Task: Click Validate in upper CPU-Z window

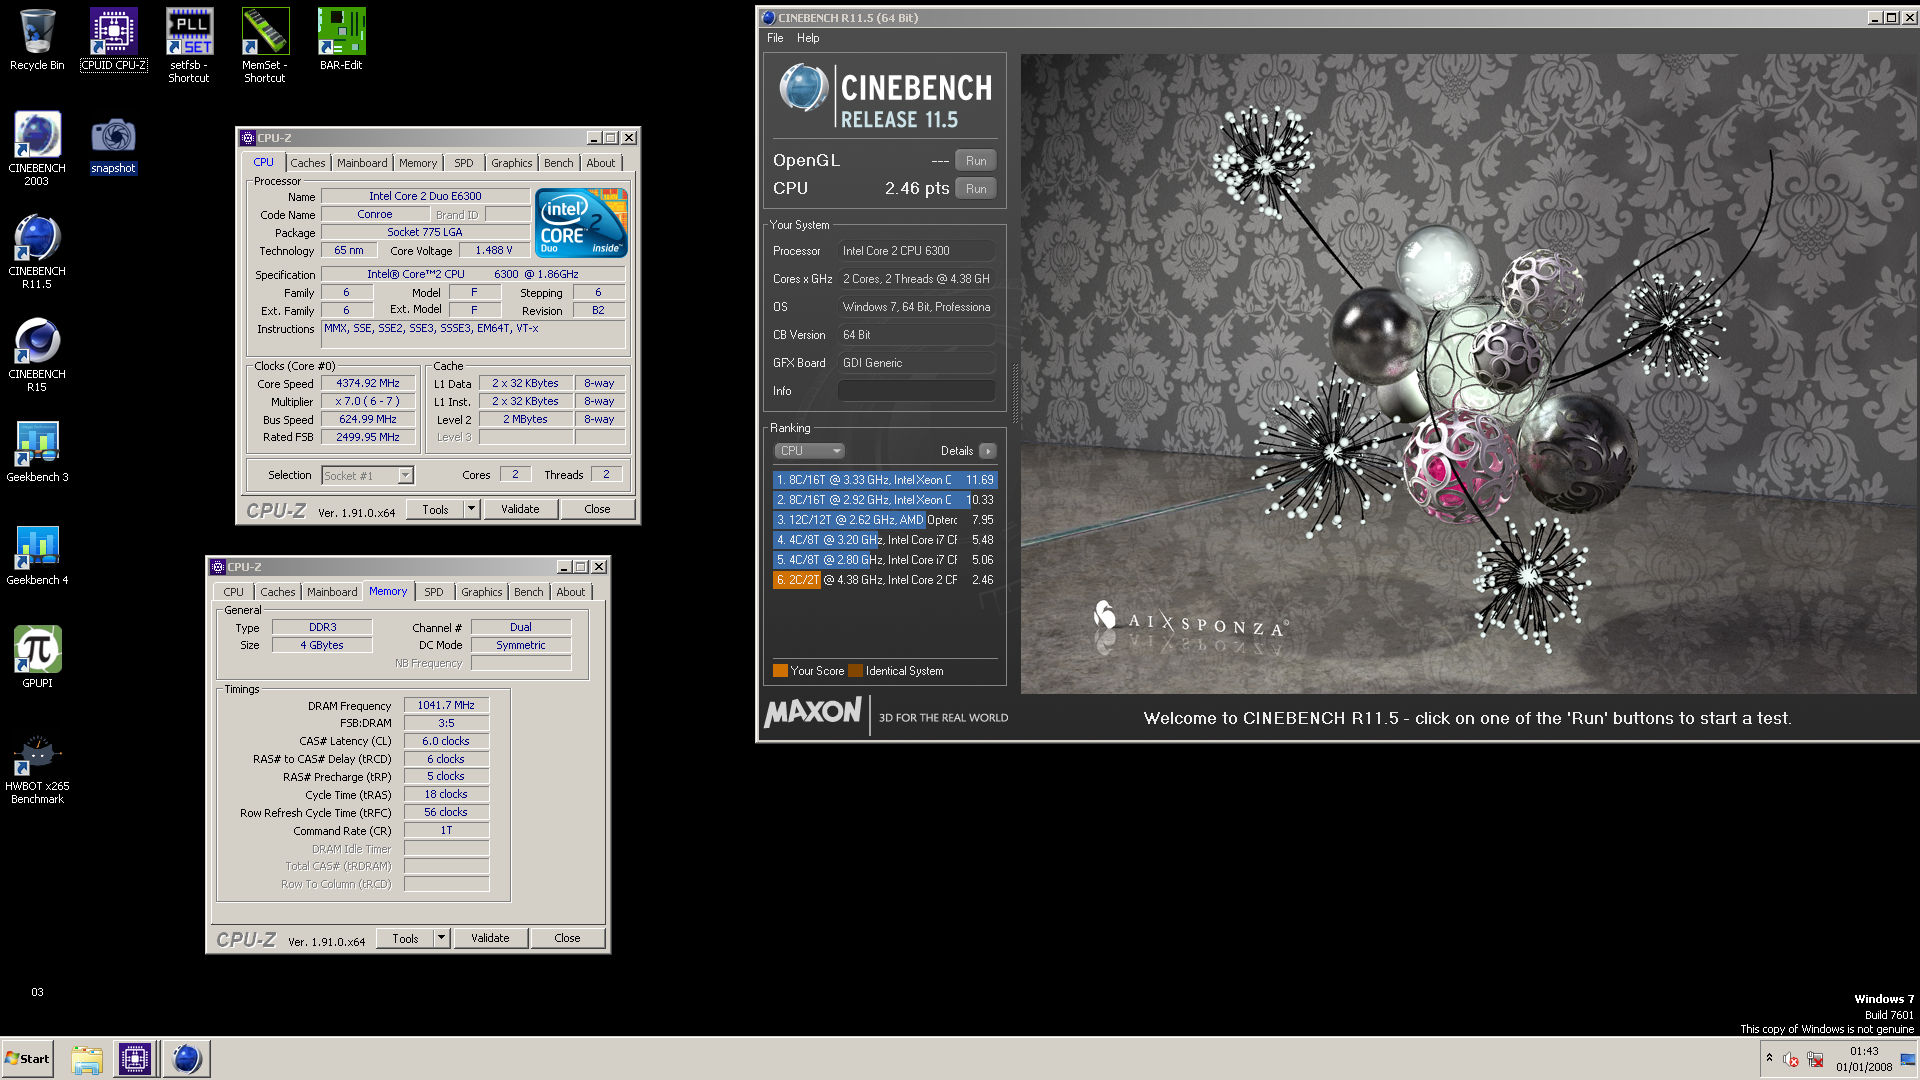Action: [x=520, y=509]
